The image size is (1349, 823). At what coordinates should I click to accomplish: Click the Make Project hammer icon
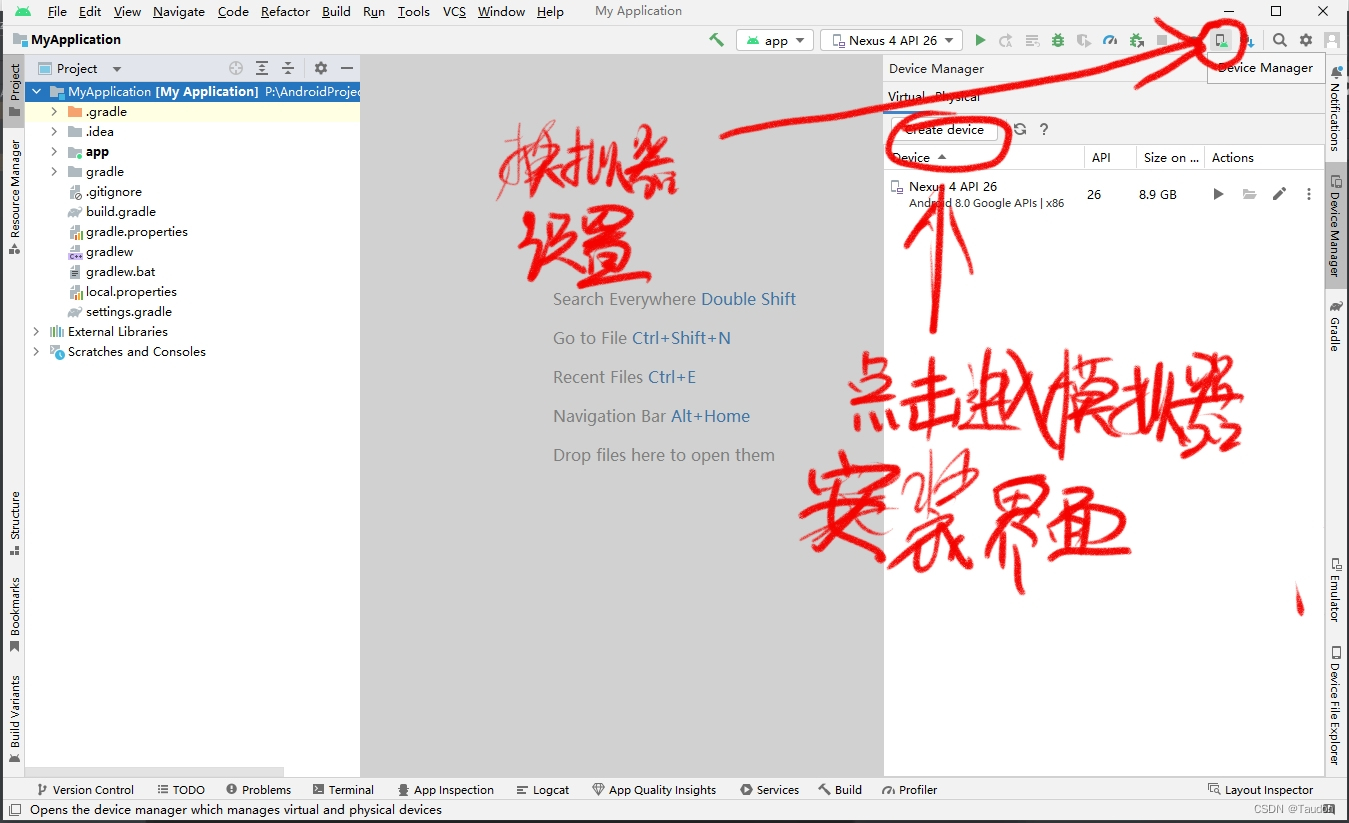pos(716,40)
